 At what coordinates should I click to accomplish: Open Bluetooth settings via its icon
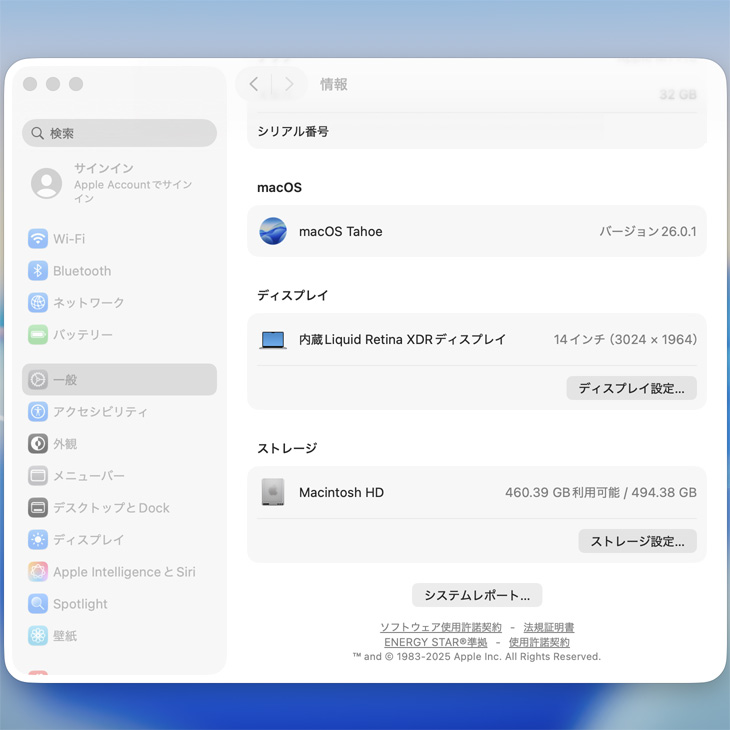coord(38,271)
